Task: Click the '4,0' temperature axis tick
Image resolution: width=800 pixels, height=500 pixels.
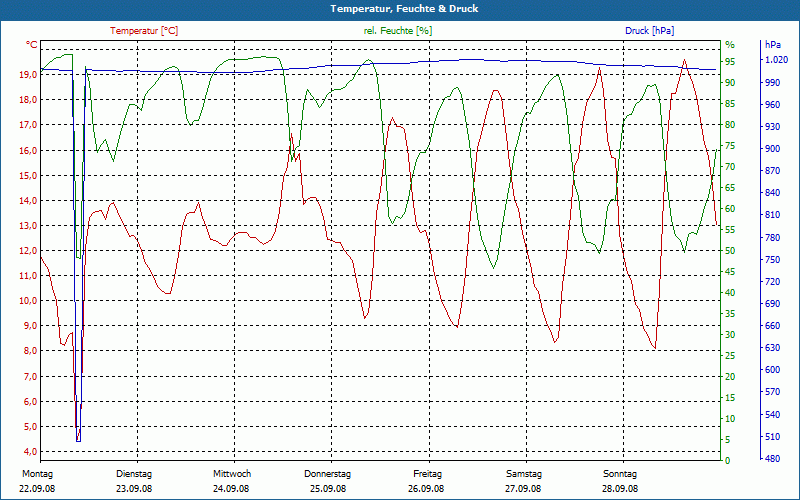Action: tap(30, 452)
